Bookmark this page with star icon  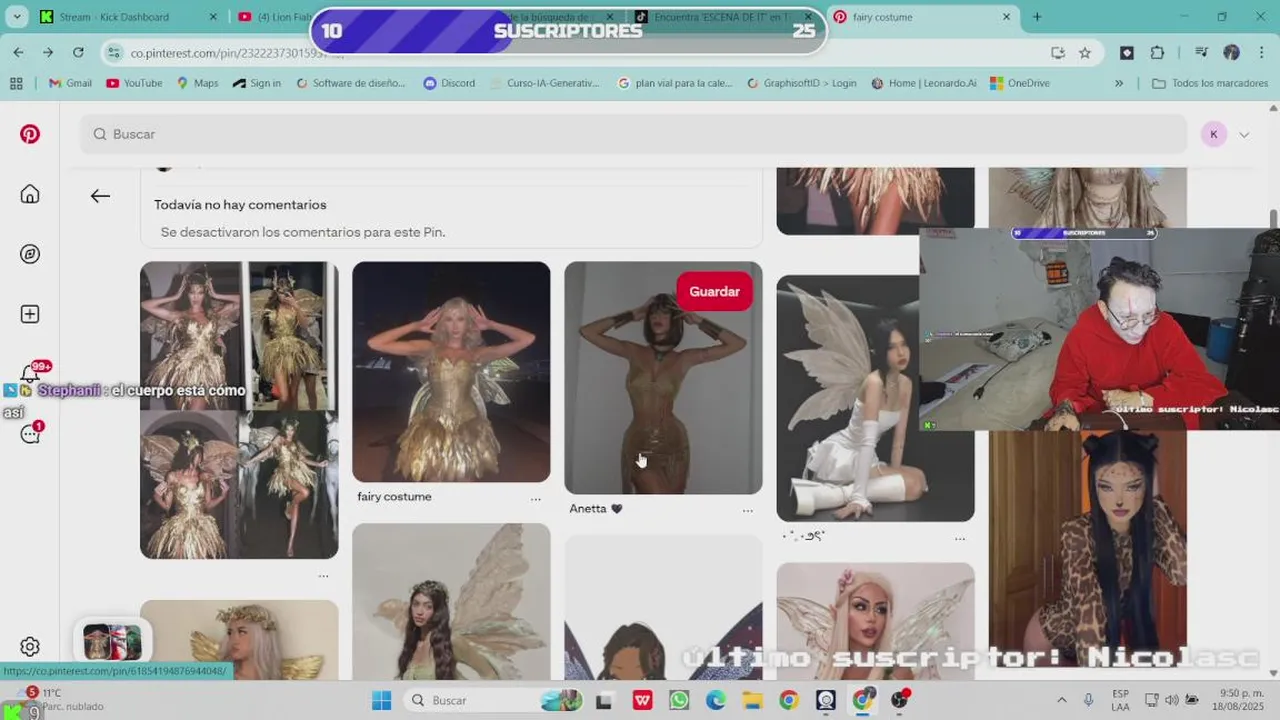pyautogui.click(x=1085, y=53)
